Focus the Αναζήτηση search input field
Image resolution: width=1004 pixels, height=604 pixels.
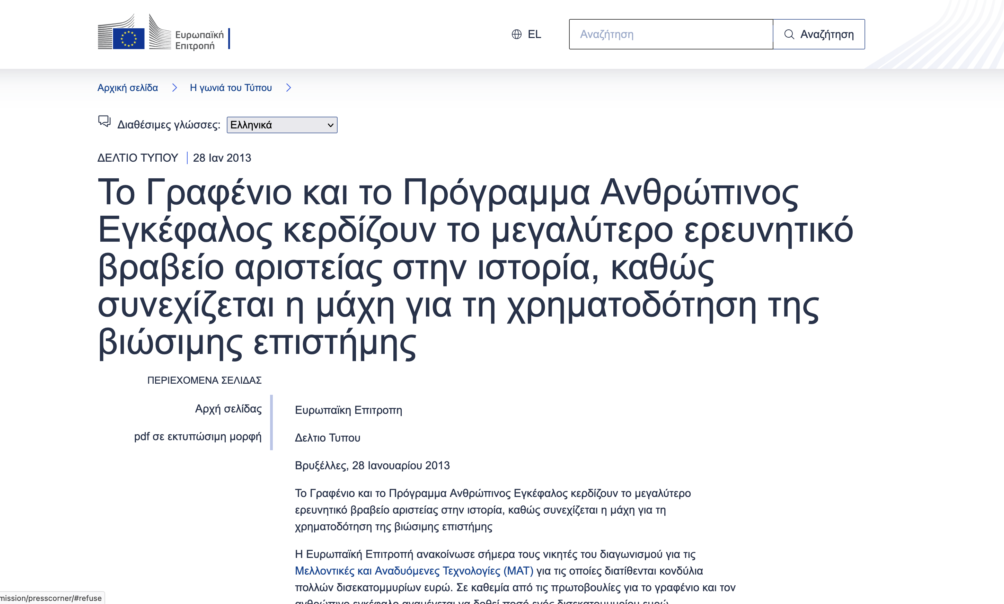(x=670, y=34)
